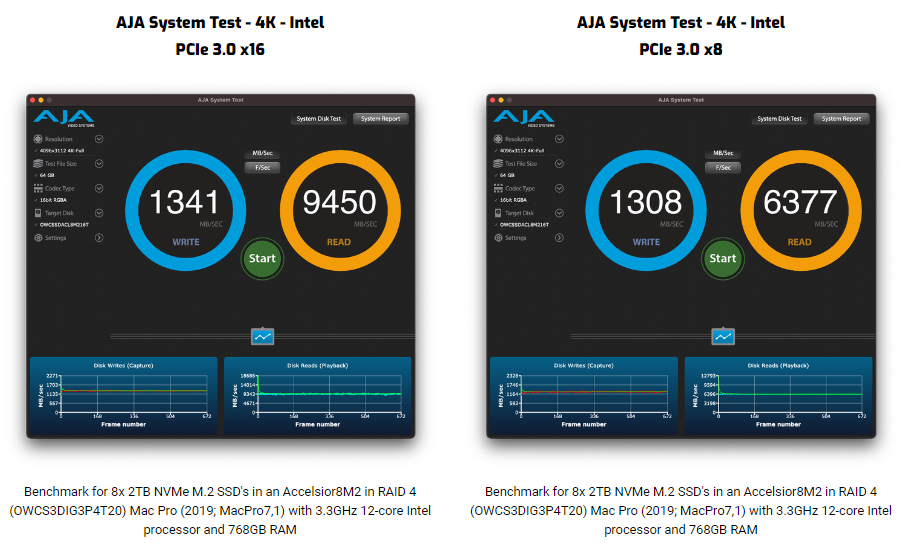Click the Test File Size icon in the x16 window
The image size is (902, 556).
tap(38, 164)
